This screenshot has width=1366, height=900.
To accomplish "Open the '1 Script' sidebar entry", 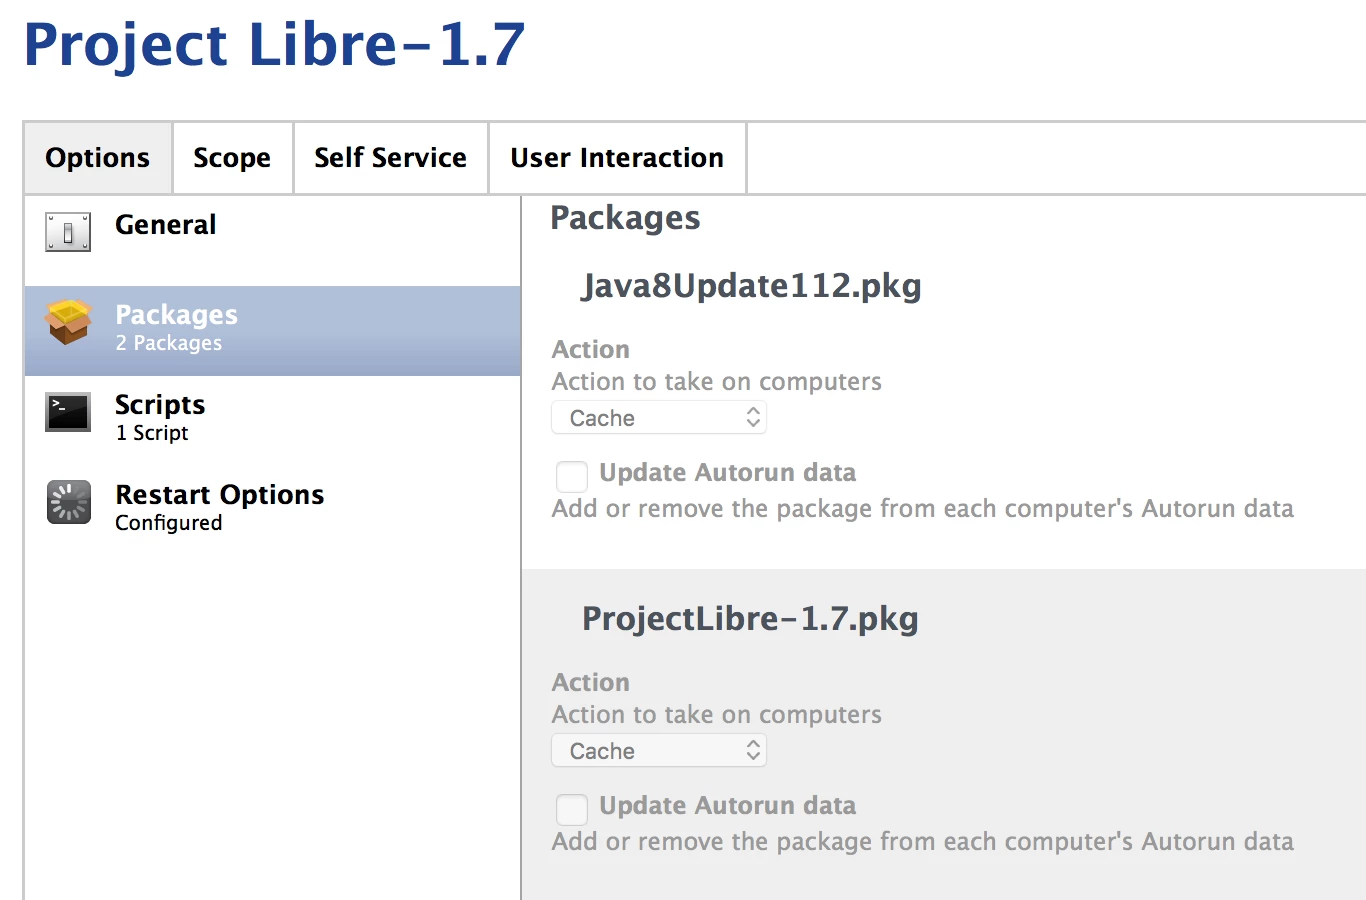I will click(x=272, y=421).
